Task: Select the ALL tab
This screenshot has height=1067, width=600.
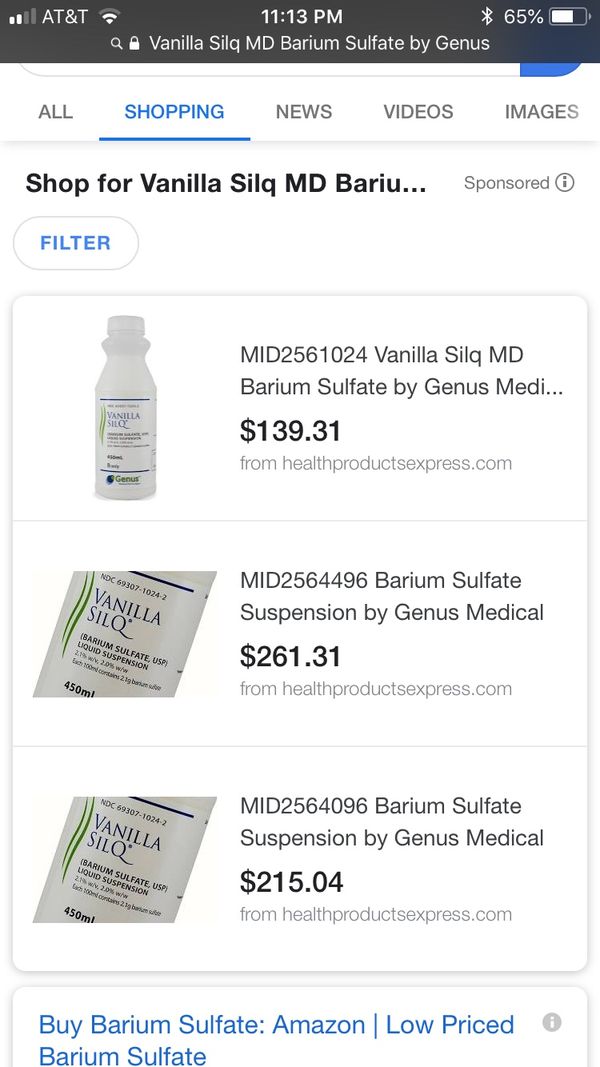Action: coord(55,111)
